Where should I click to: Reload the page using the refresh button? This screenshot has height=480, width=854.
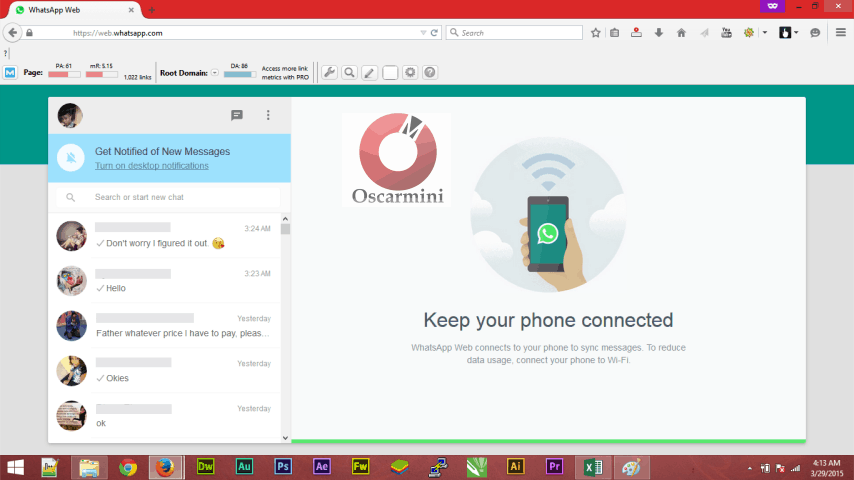click(x=434, y=33)
